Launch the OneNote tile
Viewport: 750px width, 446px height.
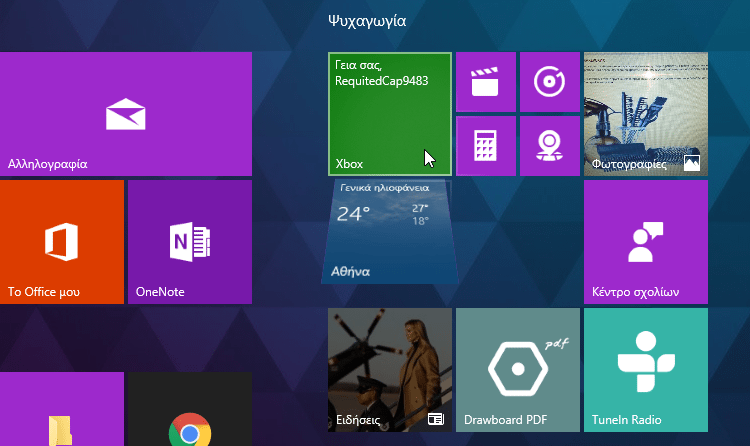click(190, 242)
